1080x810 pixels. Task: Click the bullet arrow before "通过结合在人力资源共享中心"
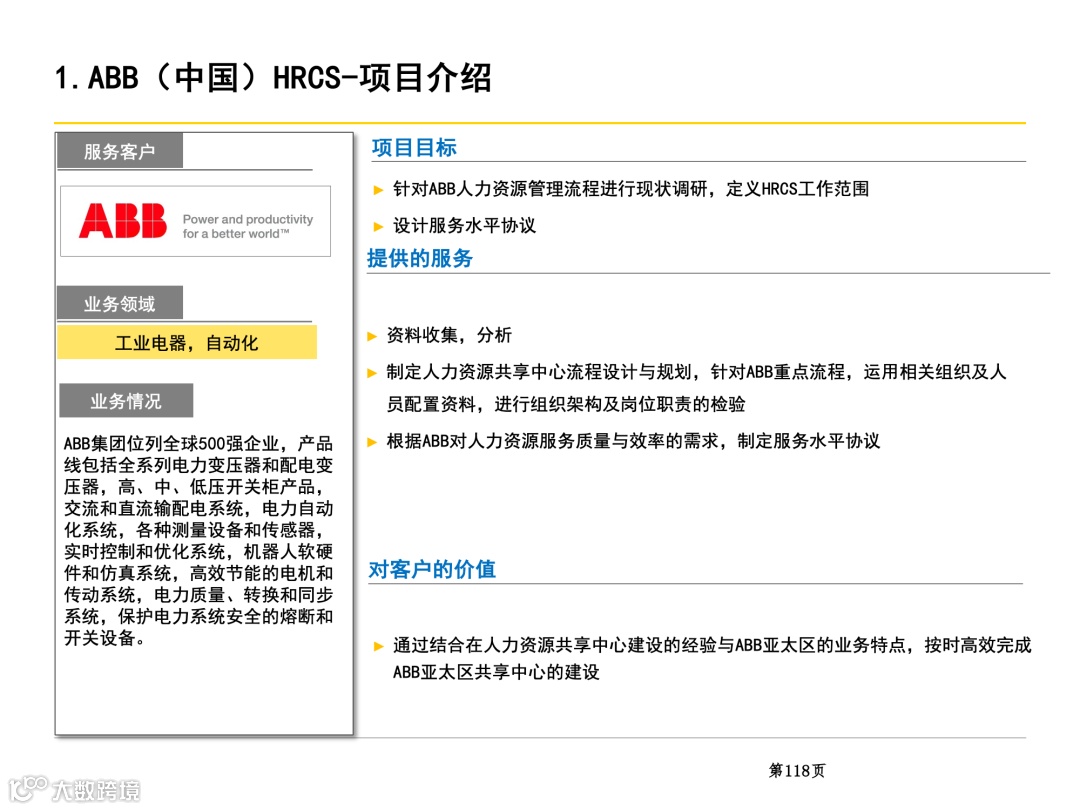(x=377, y=646)
